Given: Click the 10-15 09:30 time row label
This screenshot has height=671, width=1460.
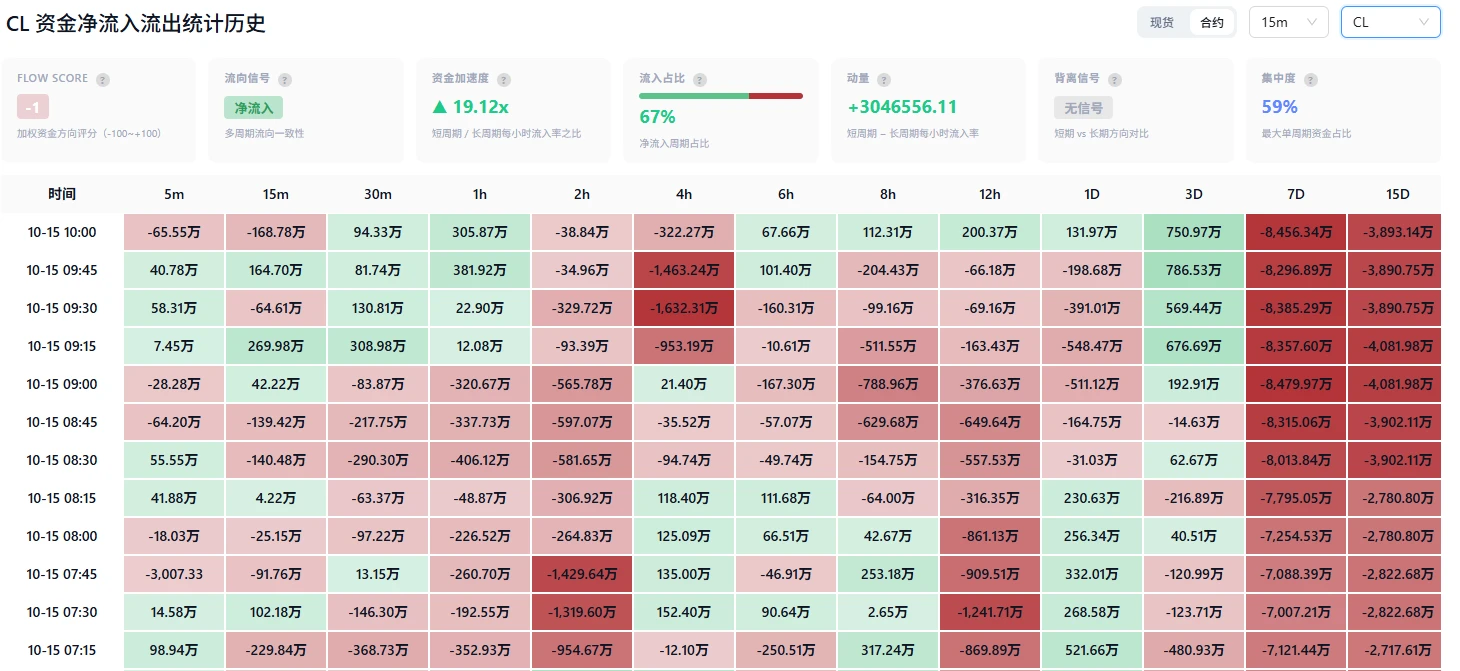Looking at the screenshot, I should pyautogui.click(x=62, y=308).
